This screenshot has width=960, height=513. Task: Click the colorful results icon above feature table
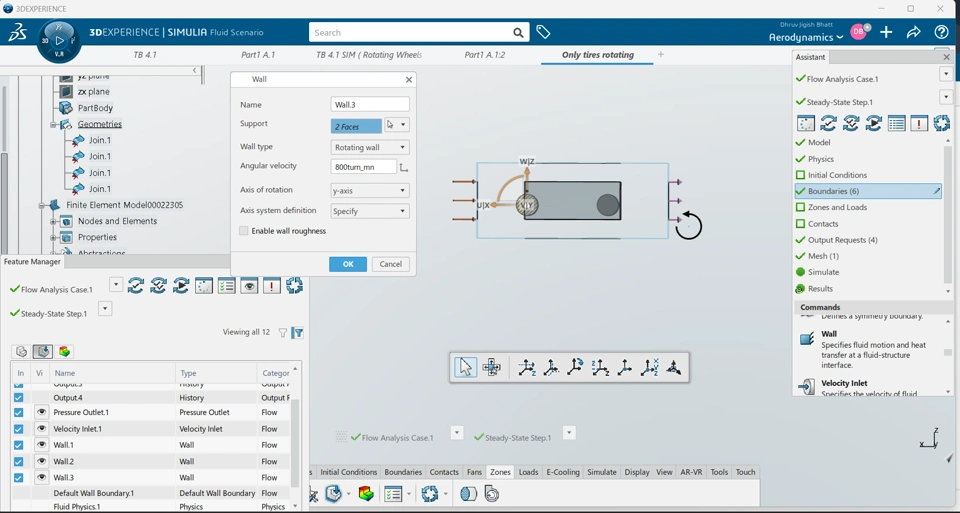64,351
